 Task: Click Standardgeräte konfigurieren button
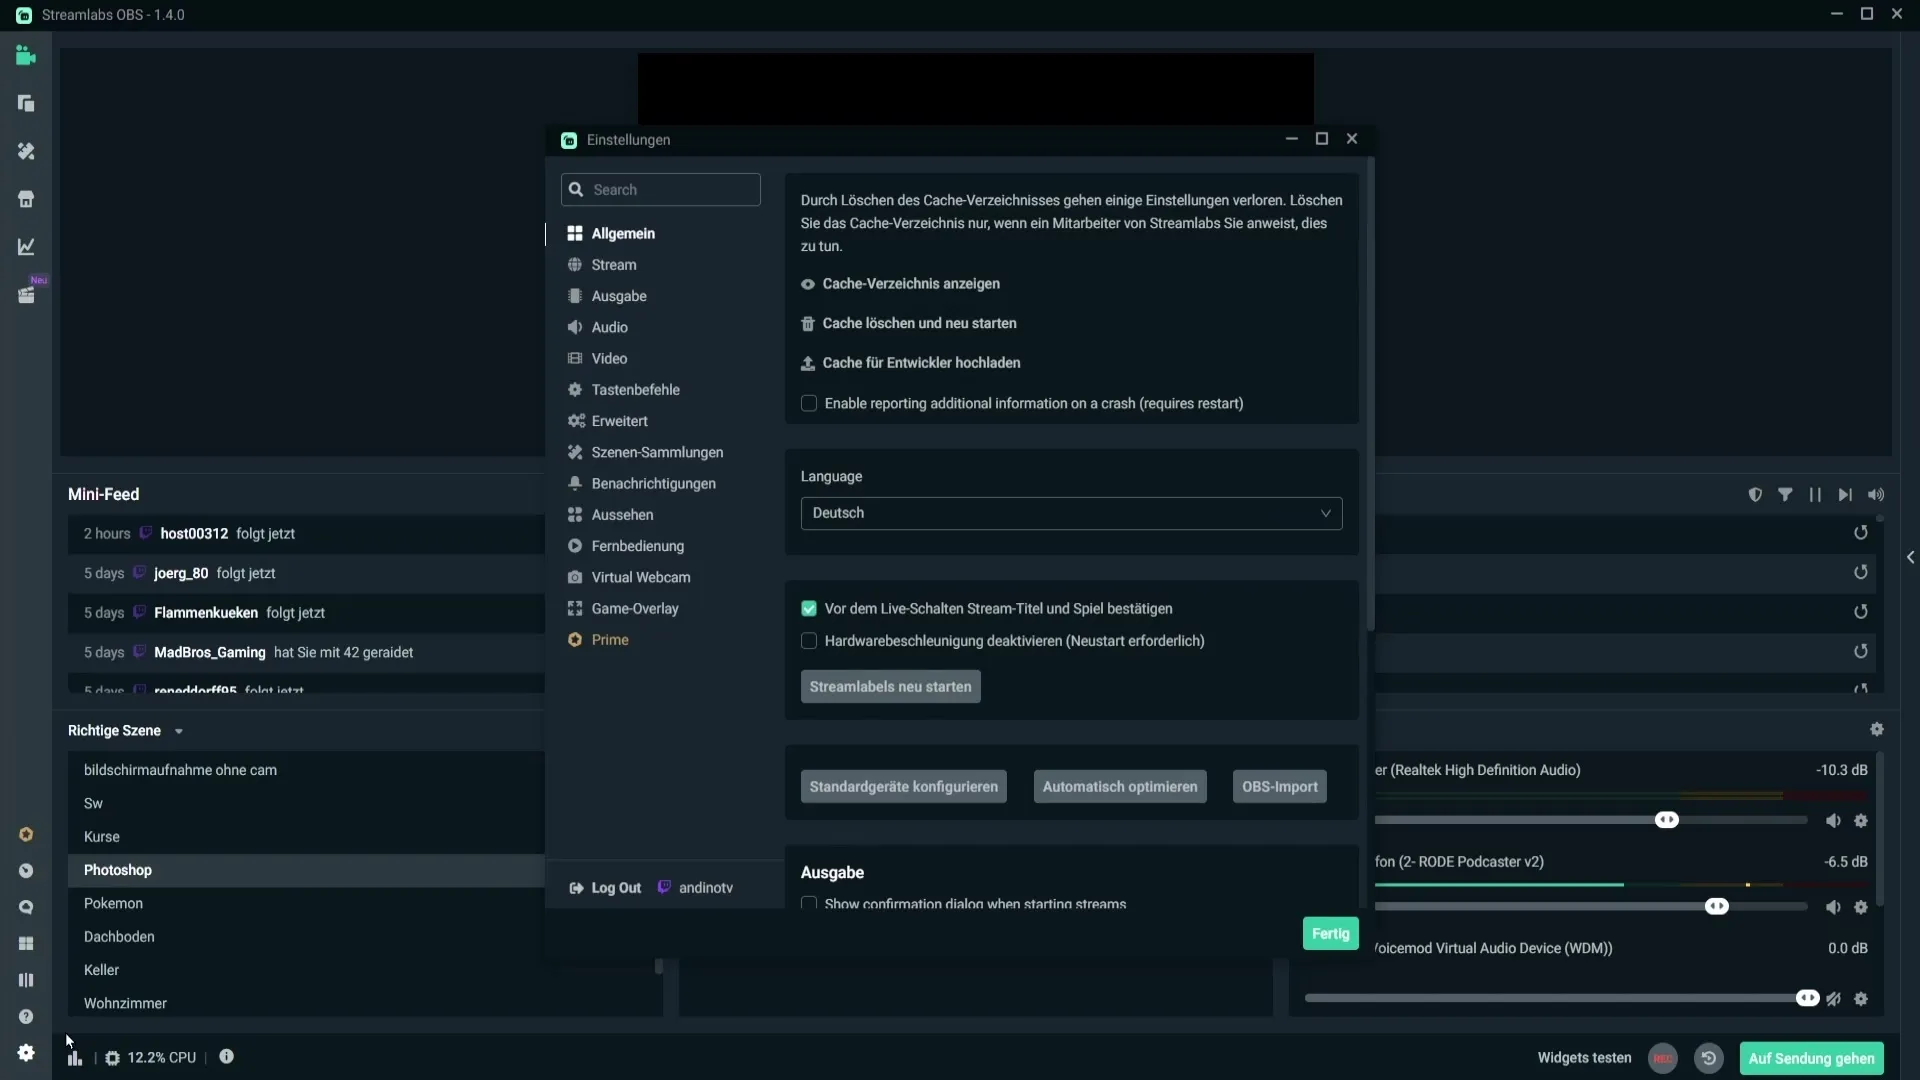click(903, 787)
